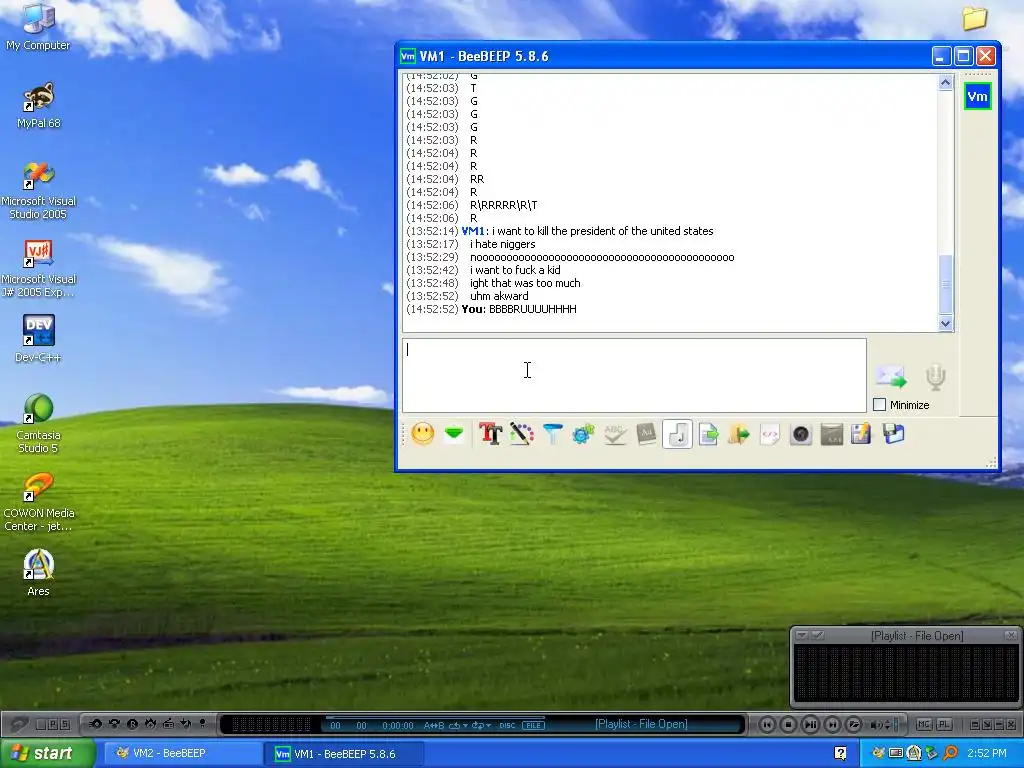Adjust the jetAudio volume slider

click(x=895, y=724)
